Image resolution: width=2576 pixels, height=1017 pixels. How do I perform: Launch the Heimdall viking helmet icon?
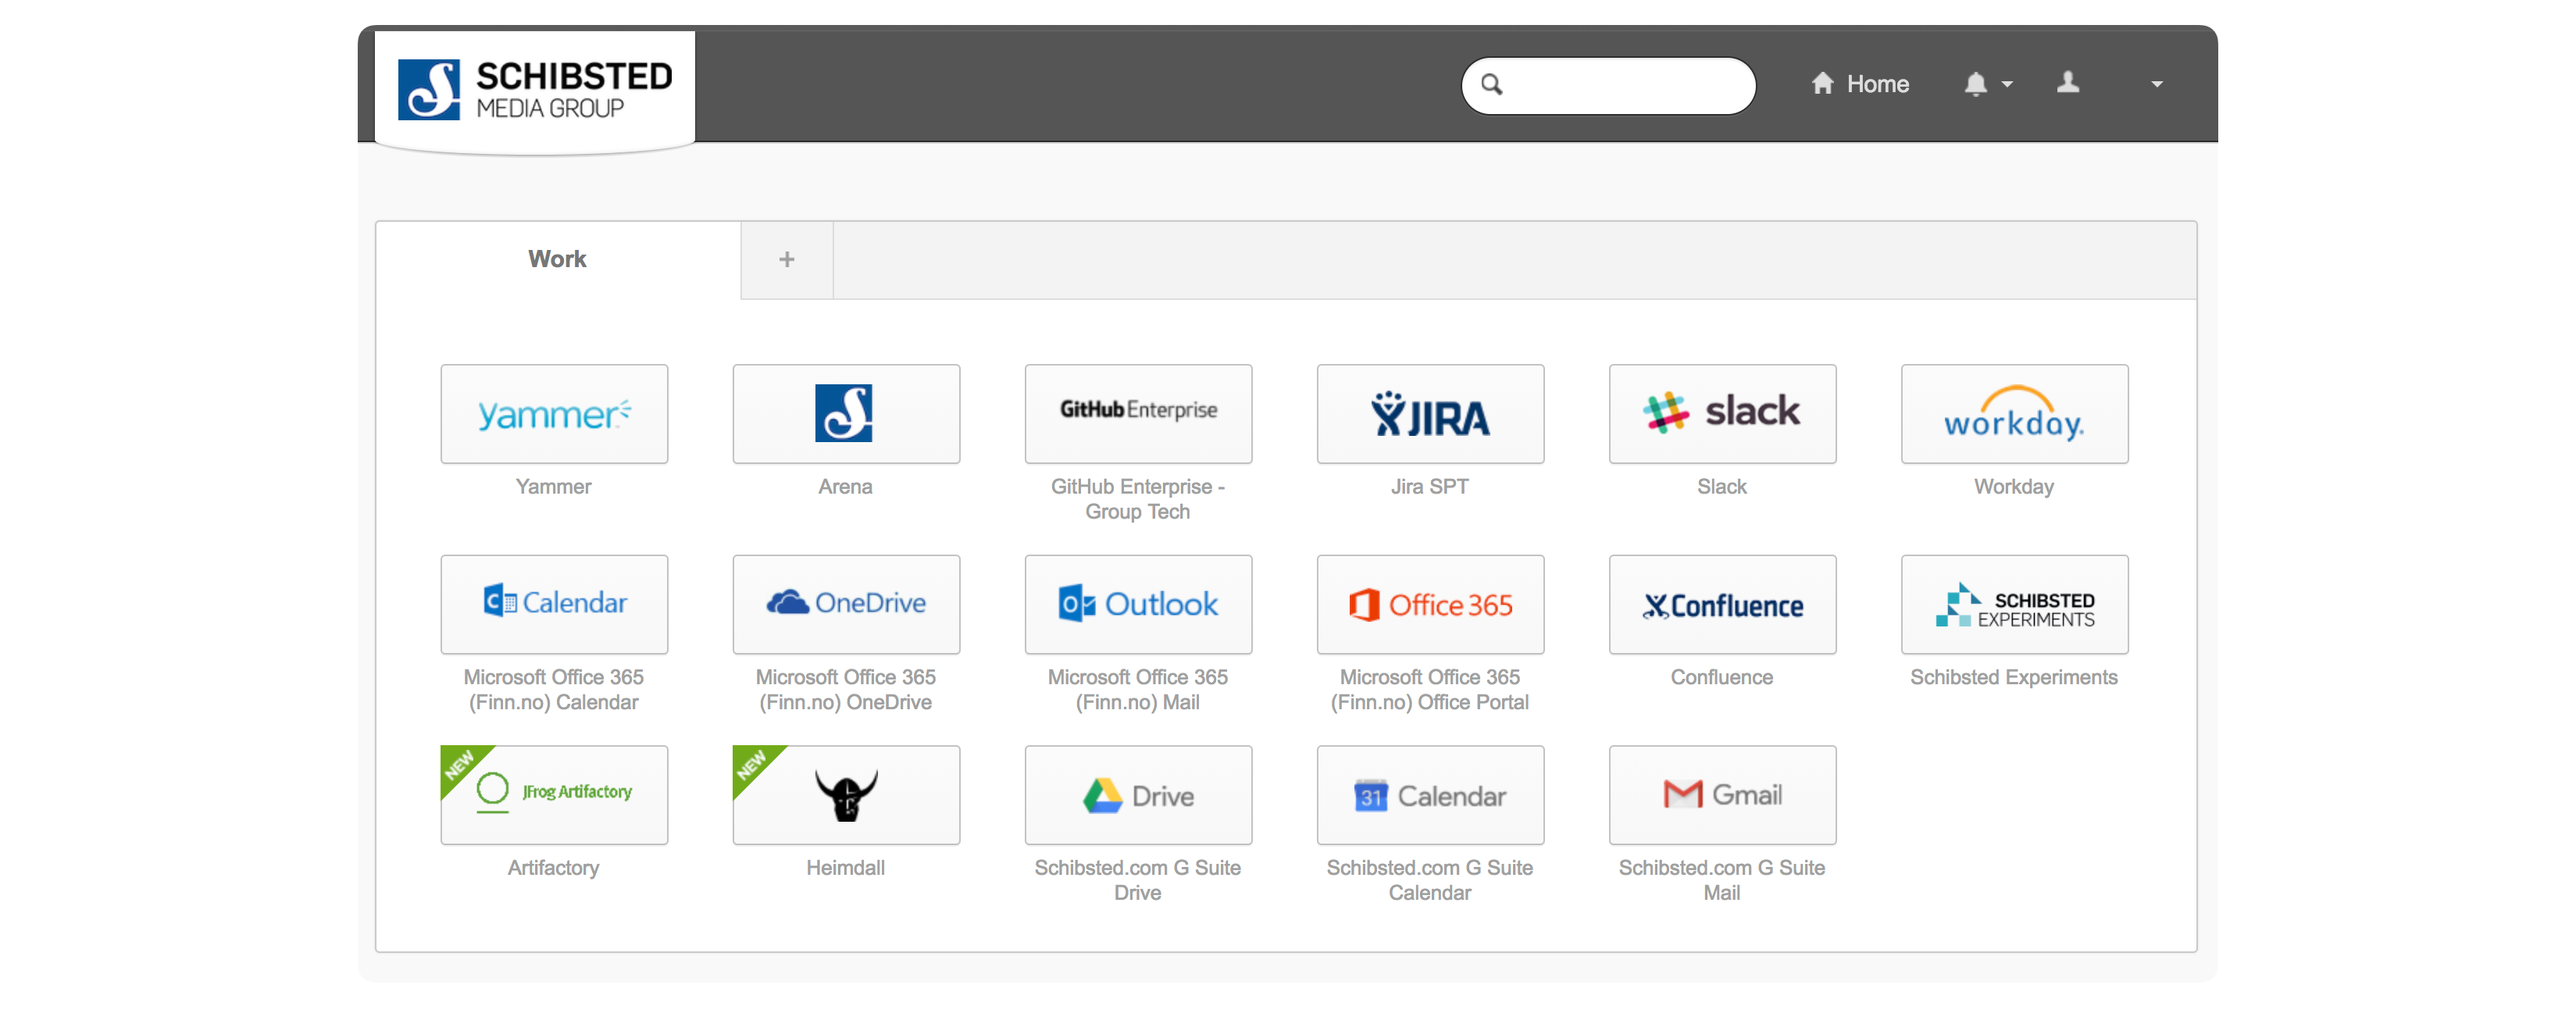[x=845, y=795]
